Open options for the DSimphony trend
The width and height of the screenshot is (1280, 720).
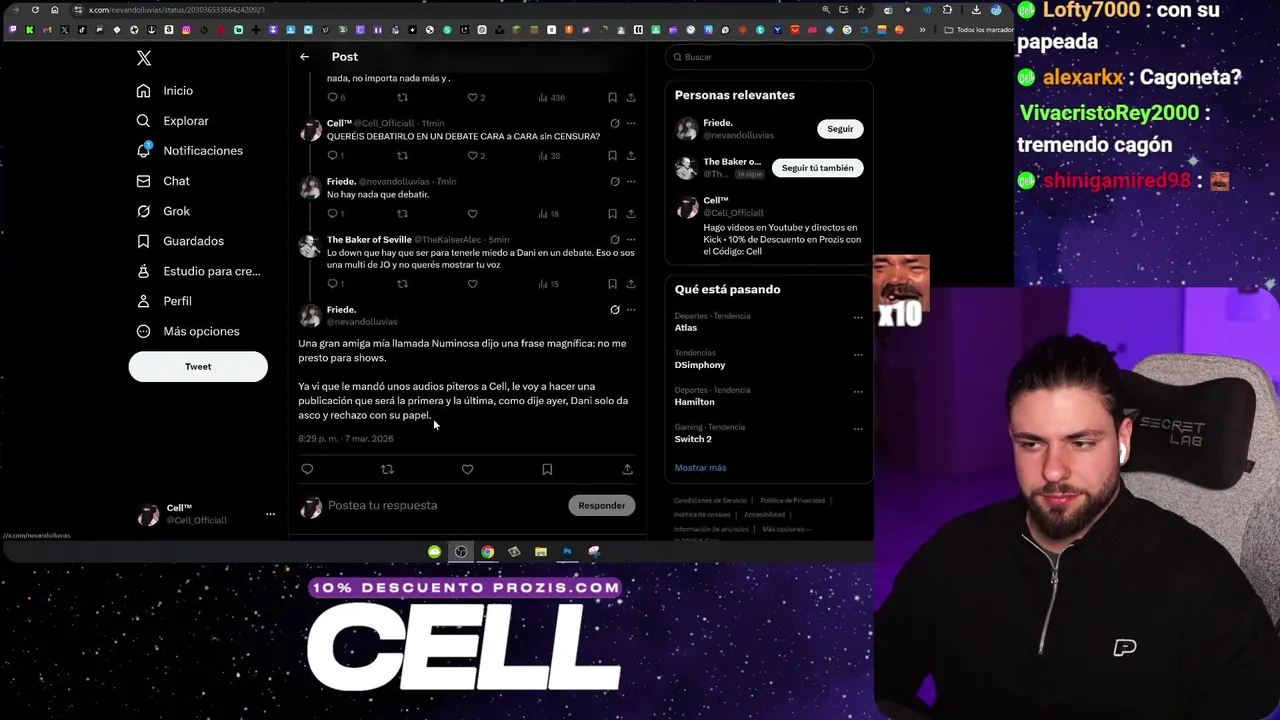click(858, 355)
